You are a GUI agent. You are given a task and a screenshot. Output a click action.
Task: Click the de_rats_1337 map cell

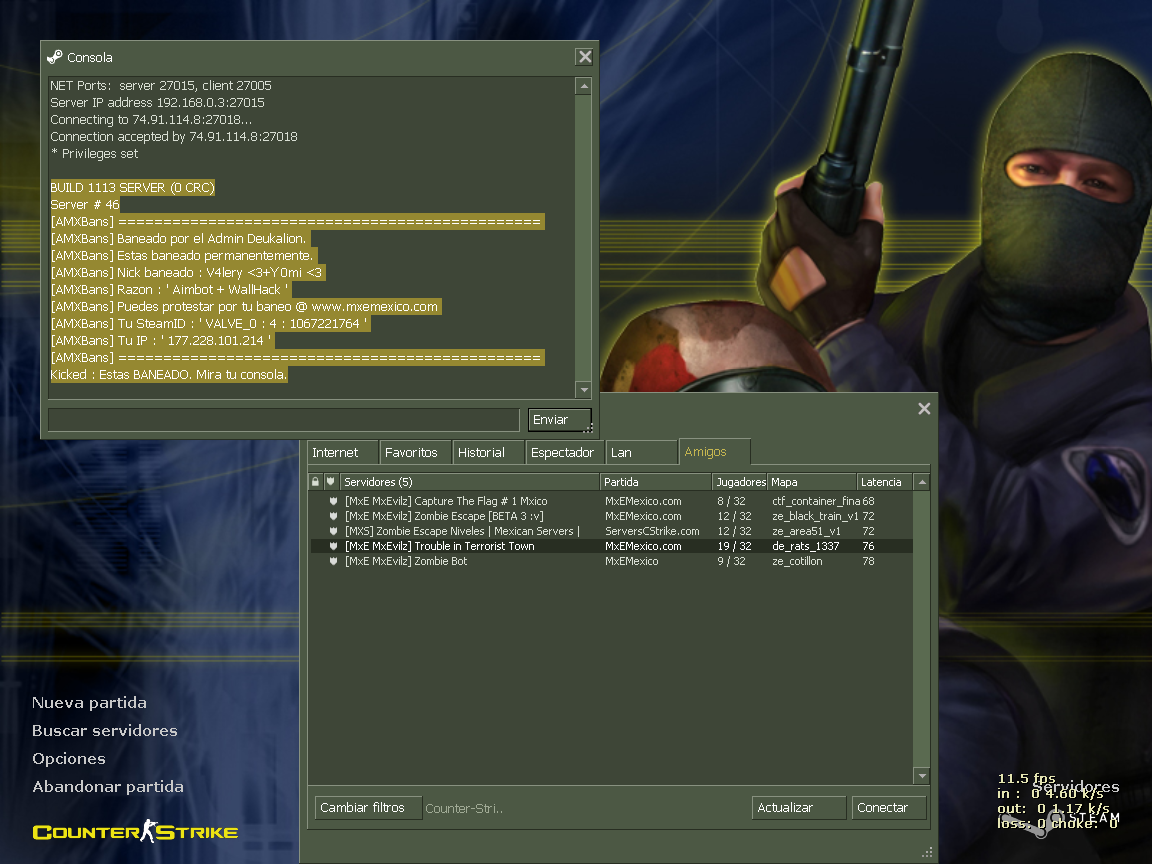(805, 546)
